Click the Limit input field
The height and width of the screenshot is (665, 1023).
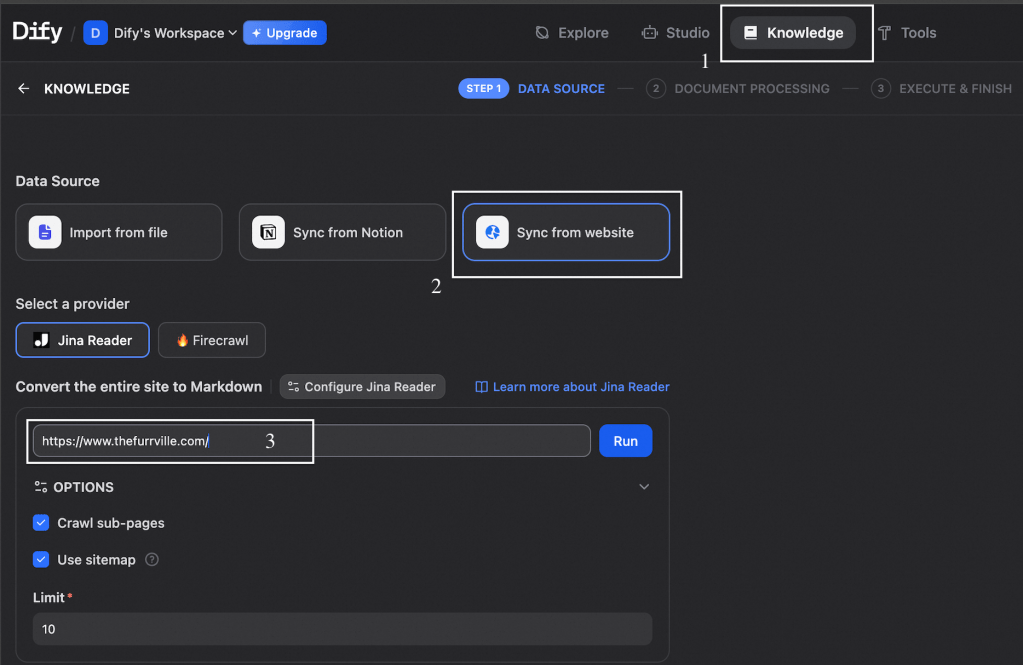pyautogui.click(x=342, y=629)
